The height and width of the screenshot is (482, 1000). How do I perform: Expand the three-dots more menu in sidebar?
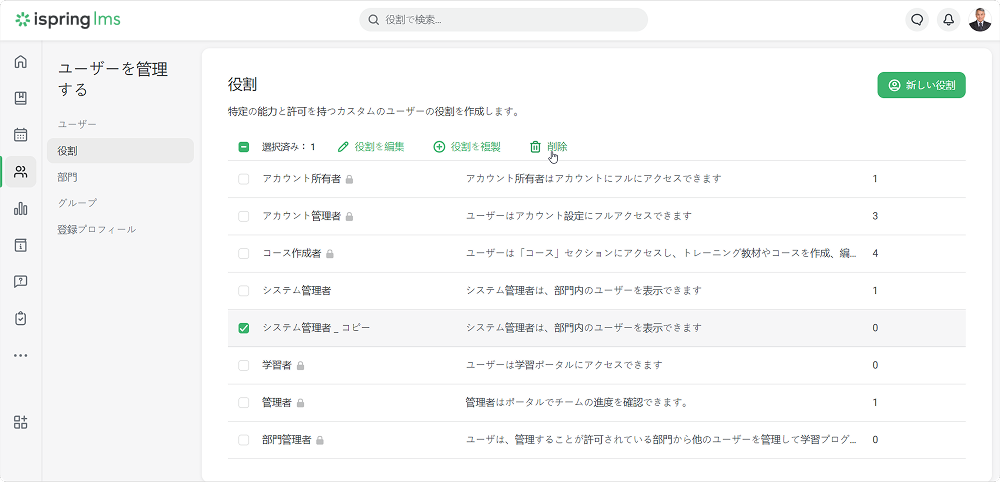point(20,355)
